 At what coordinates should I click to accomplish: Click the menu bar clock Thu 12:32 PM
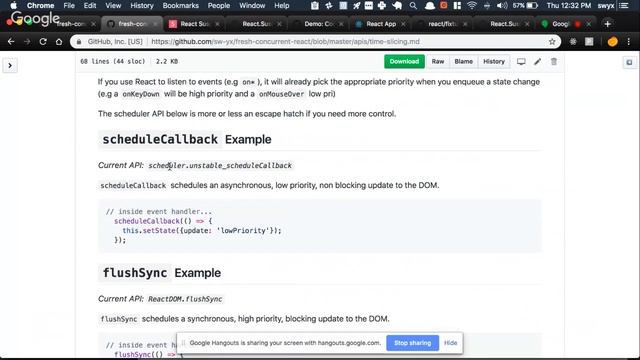(x=569, y=6)
